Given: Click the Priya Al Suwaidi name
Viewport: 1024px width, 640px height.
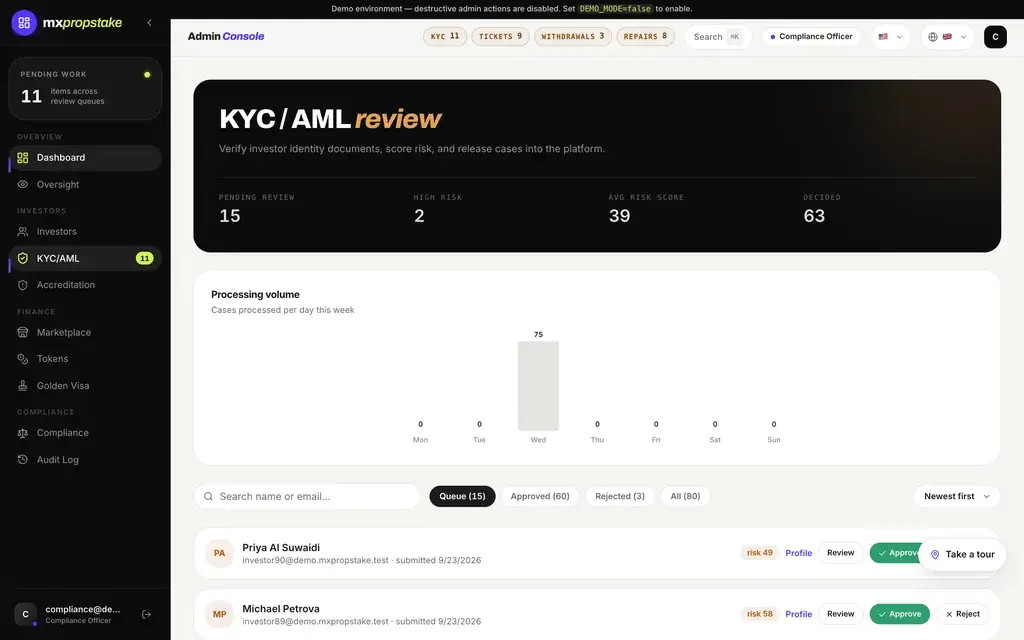Looking at the screenshot, I should click(x=281, y=547).
